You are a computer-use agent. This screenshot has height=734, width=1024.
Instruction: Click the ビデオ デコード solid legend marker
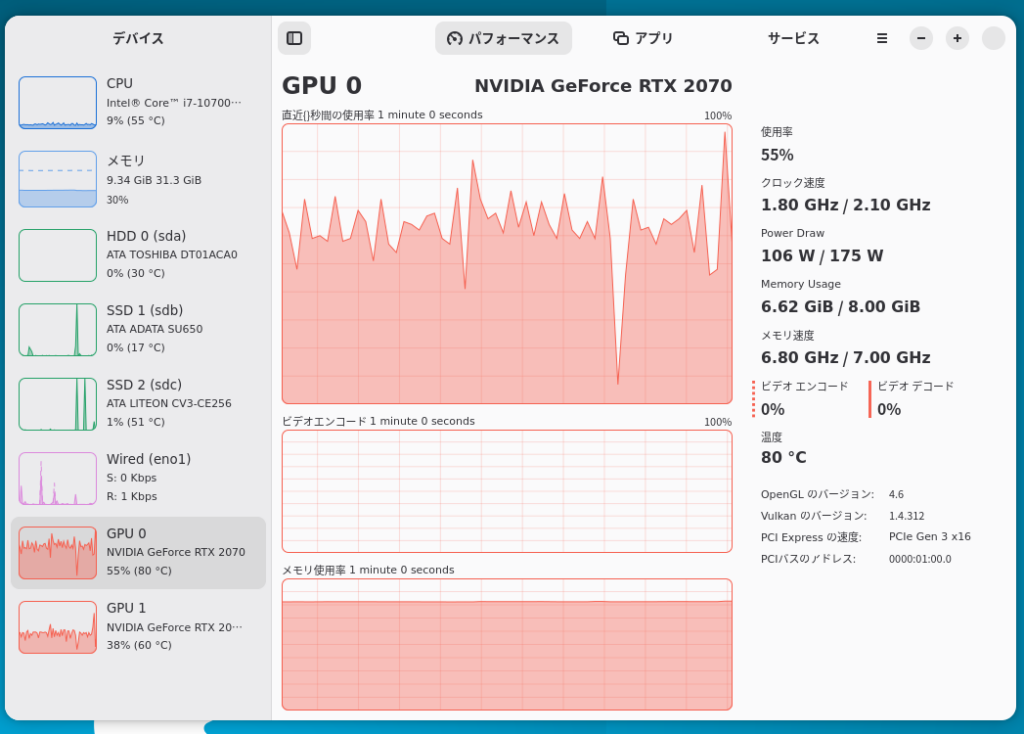pos(870,399)
